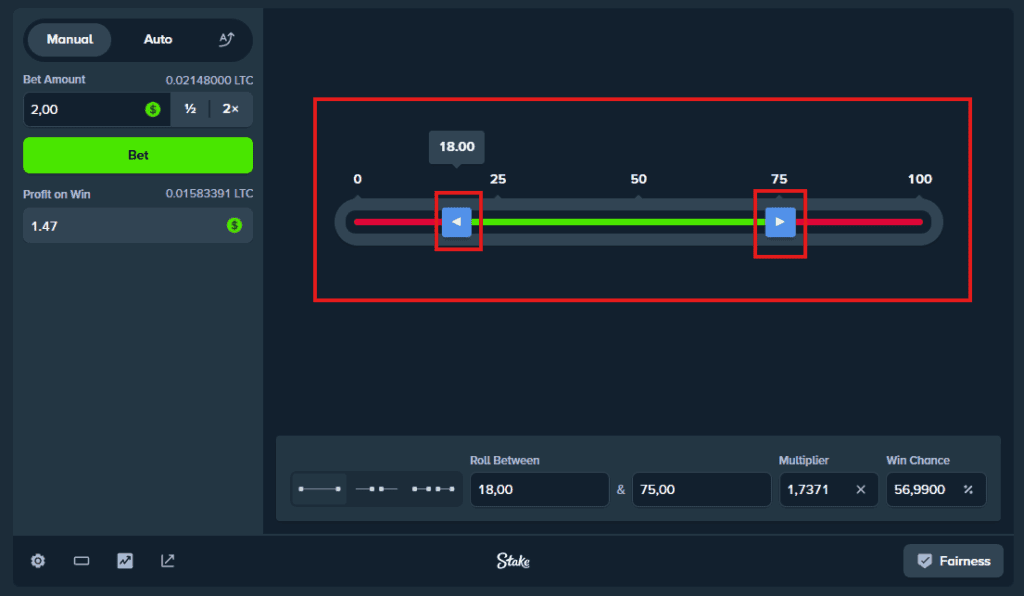Double the bet with 2× button
The height and width of the screenshot is (596, 1024).
(x=231, y=110)
